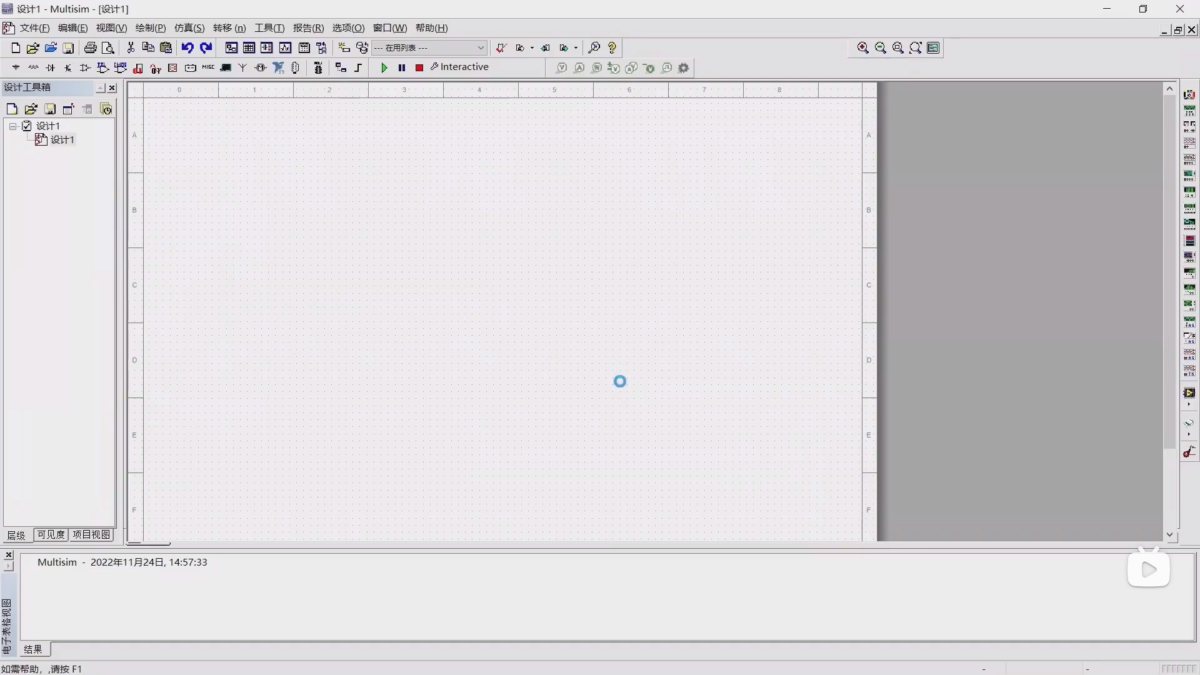Screen dimensions: 1200x675
Task: Place a Transistor component icon
Action: pos(68,68)
